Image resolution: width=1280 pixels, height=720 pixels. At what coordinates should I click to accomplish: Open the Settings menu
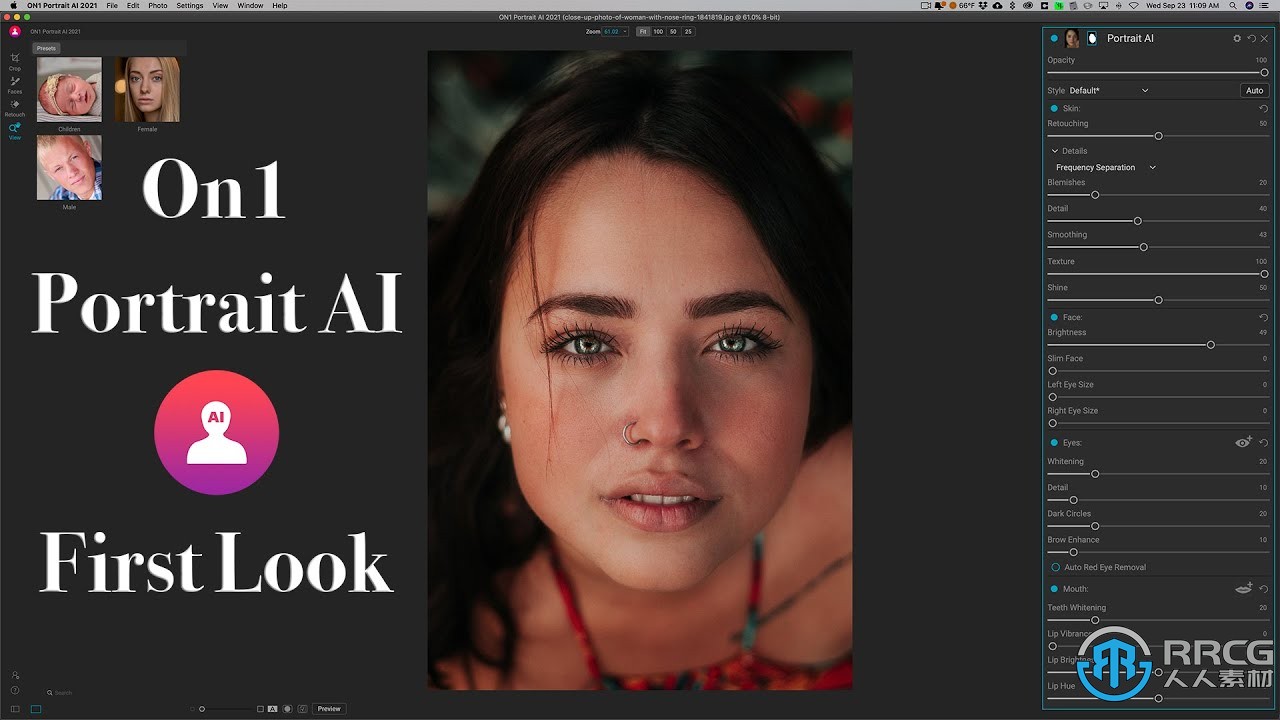pyautogui.click(x=190, y=6)
